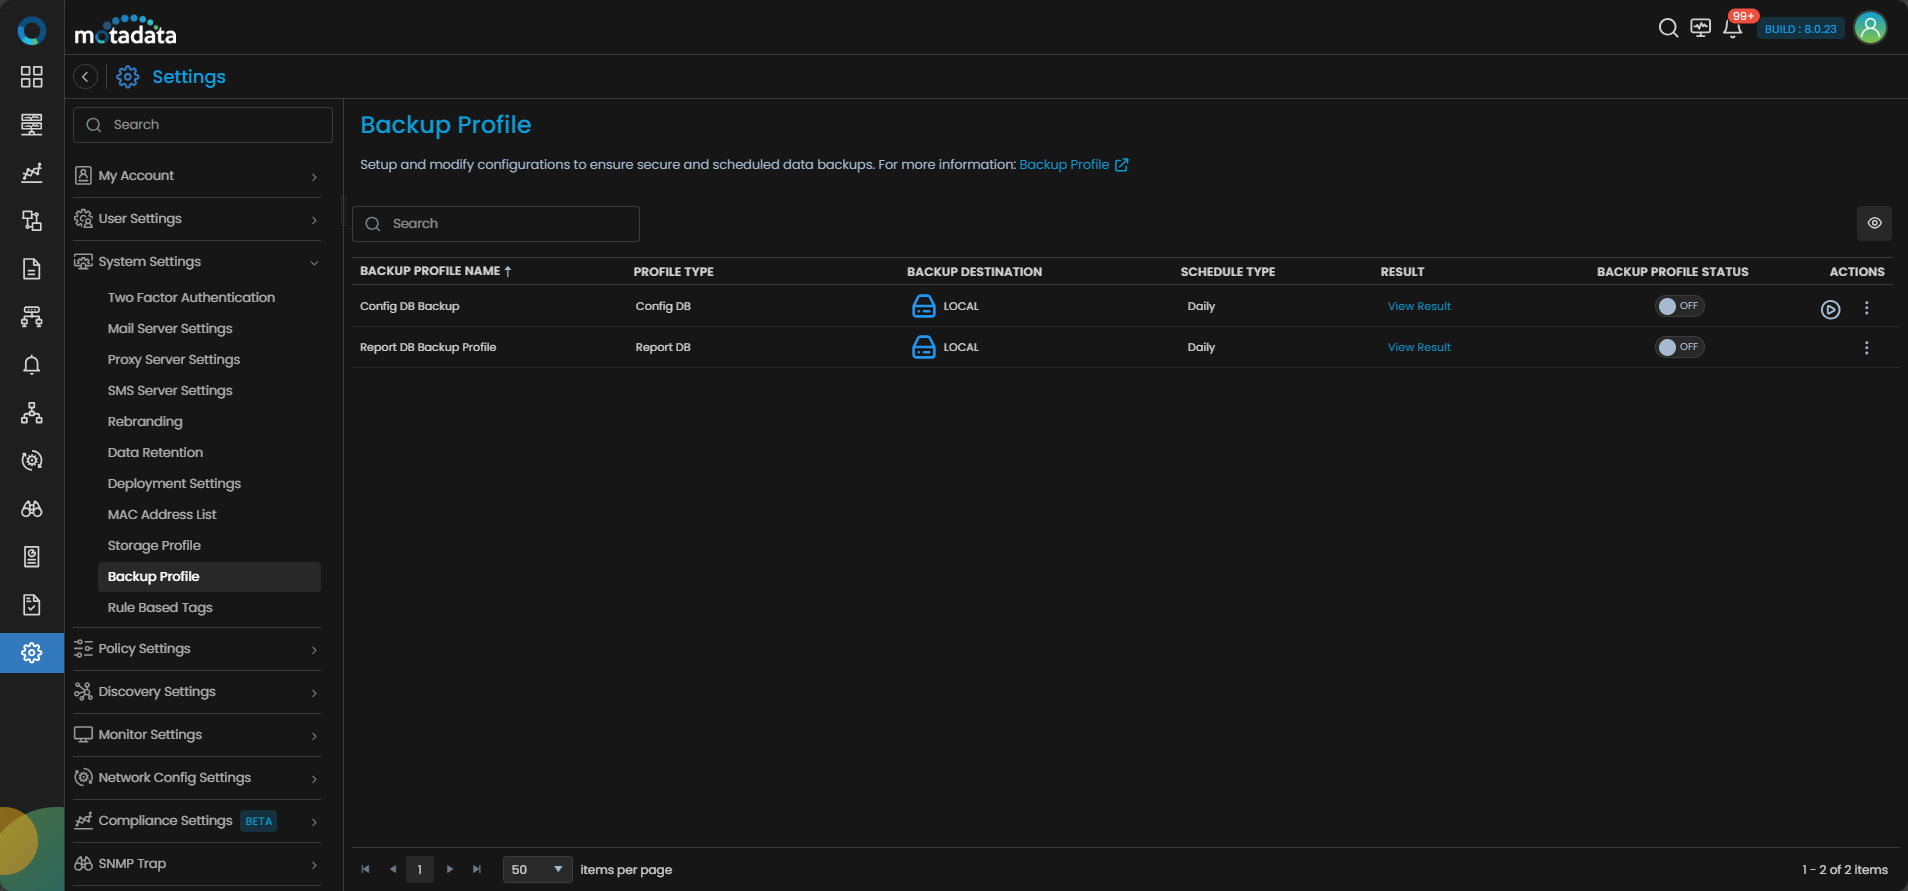
Task: Open more actions for Config DB Backup
Action: click(x=1866, y=308)
